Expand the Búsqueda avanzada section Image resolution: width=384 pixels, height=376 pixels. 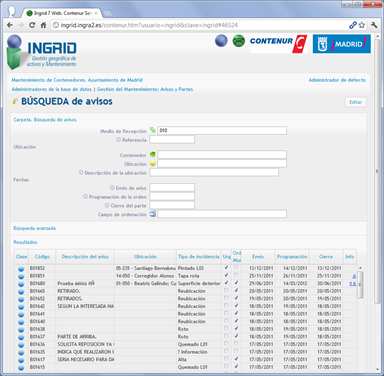tap(35, 228)
